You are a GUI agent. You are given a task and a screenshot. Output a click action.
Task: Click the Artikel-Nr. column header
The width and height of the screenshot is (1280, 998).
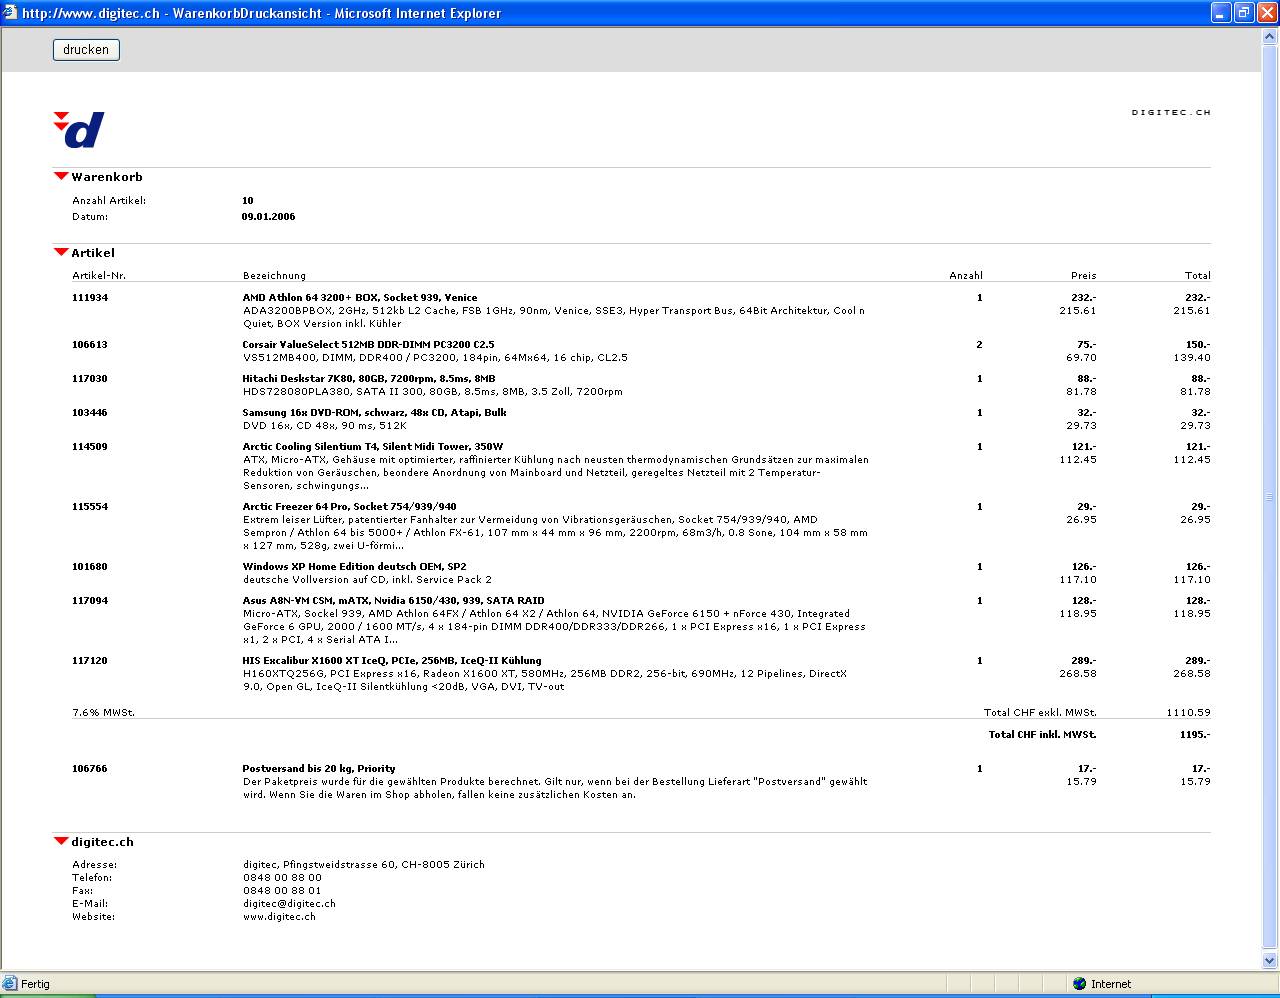99,276
